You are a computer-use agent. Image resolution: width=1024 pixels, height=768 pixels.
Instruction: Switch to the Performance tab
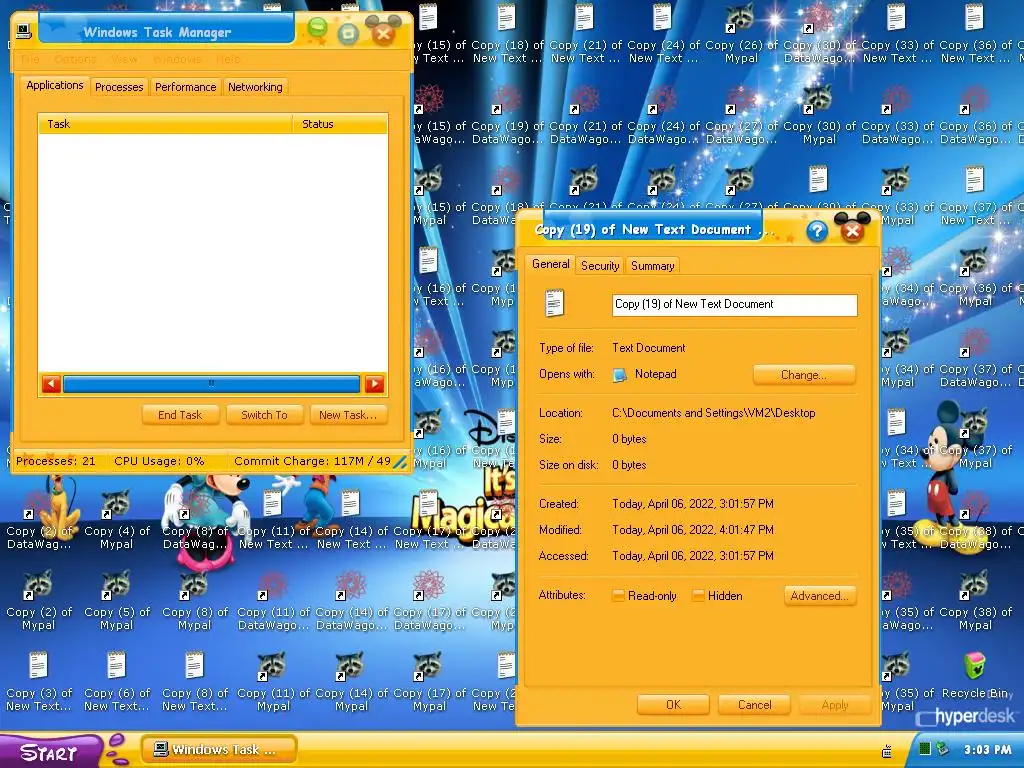(185, 87)
